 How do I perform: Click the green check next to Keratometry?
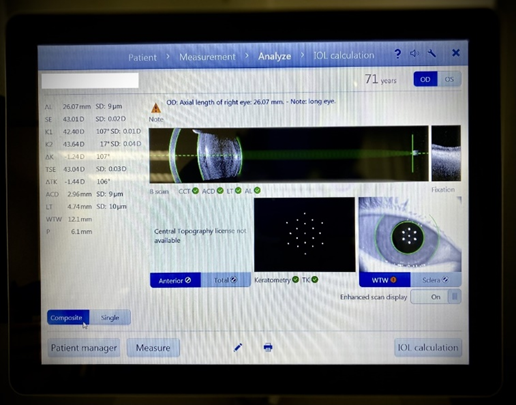point(295,280)
